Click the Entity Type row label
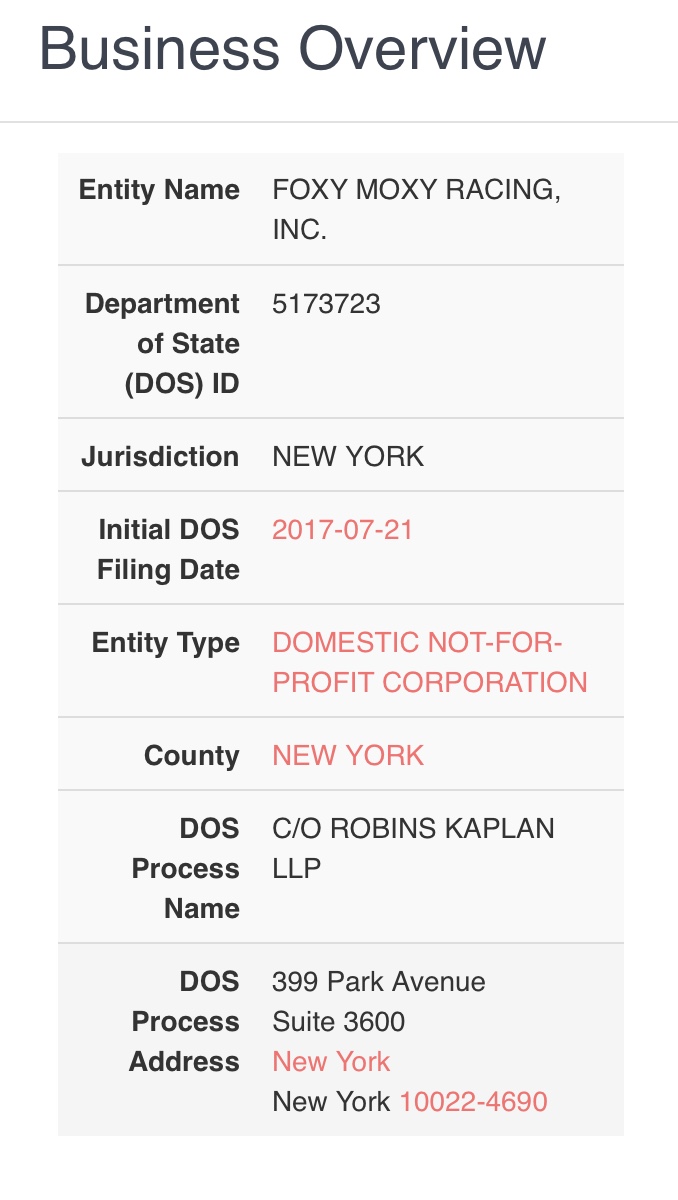 (166, 642)
